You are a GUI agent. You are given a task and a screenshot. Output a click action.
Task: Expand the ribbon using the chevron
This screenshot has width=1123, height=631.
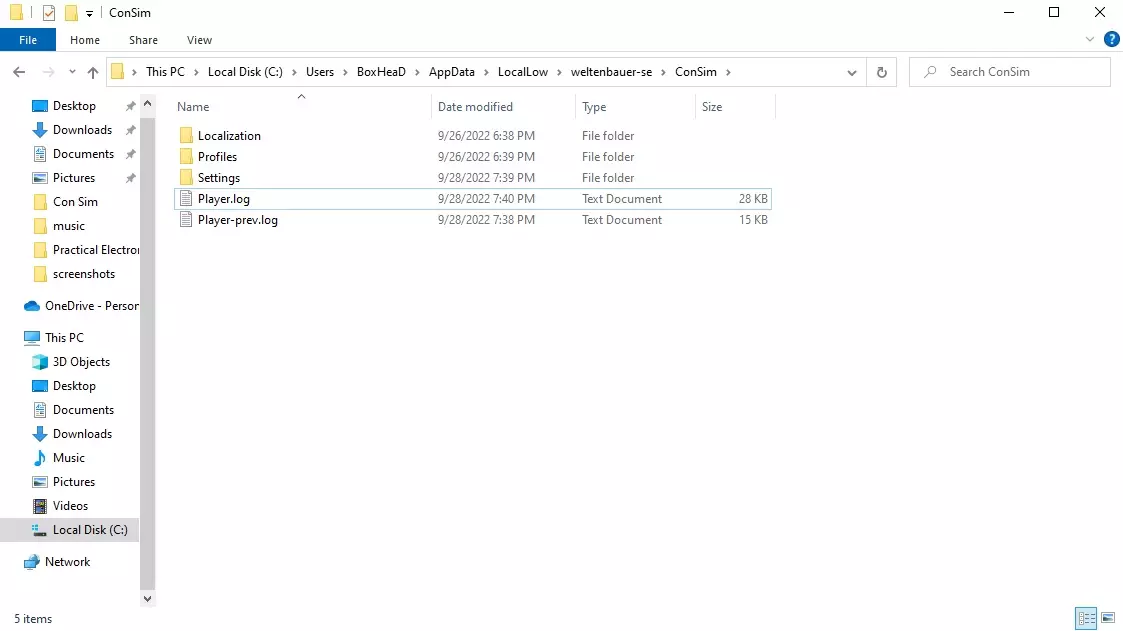(1090, 39)
